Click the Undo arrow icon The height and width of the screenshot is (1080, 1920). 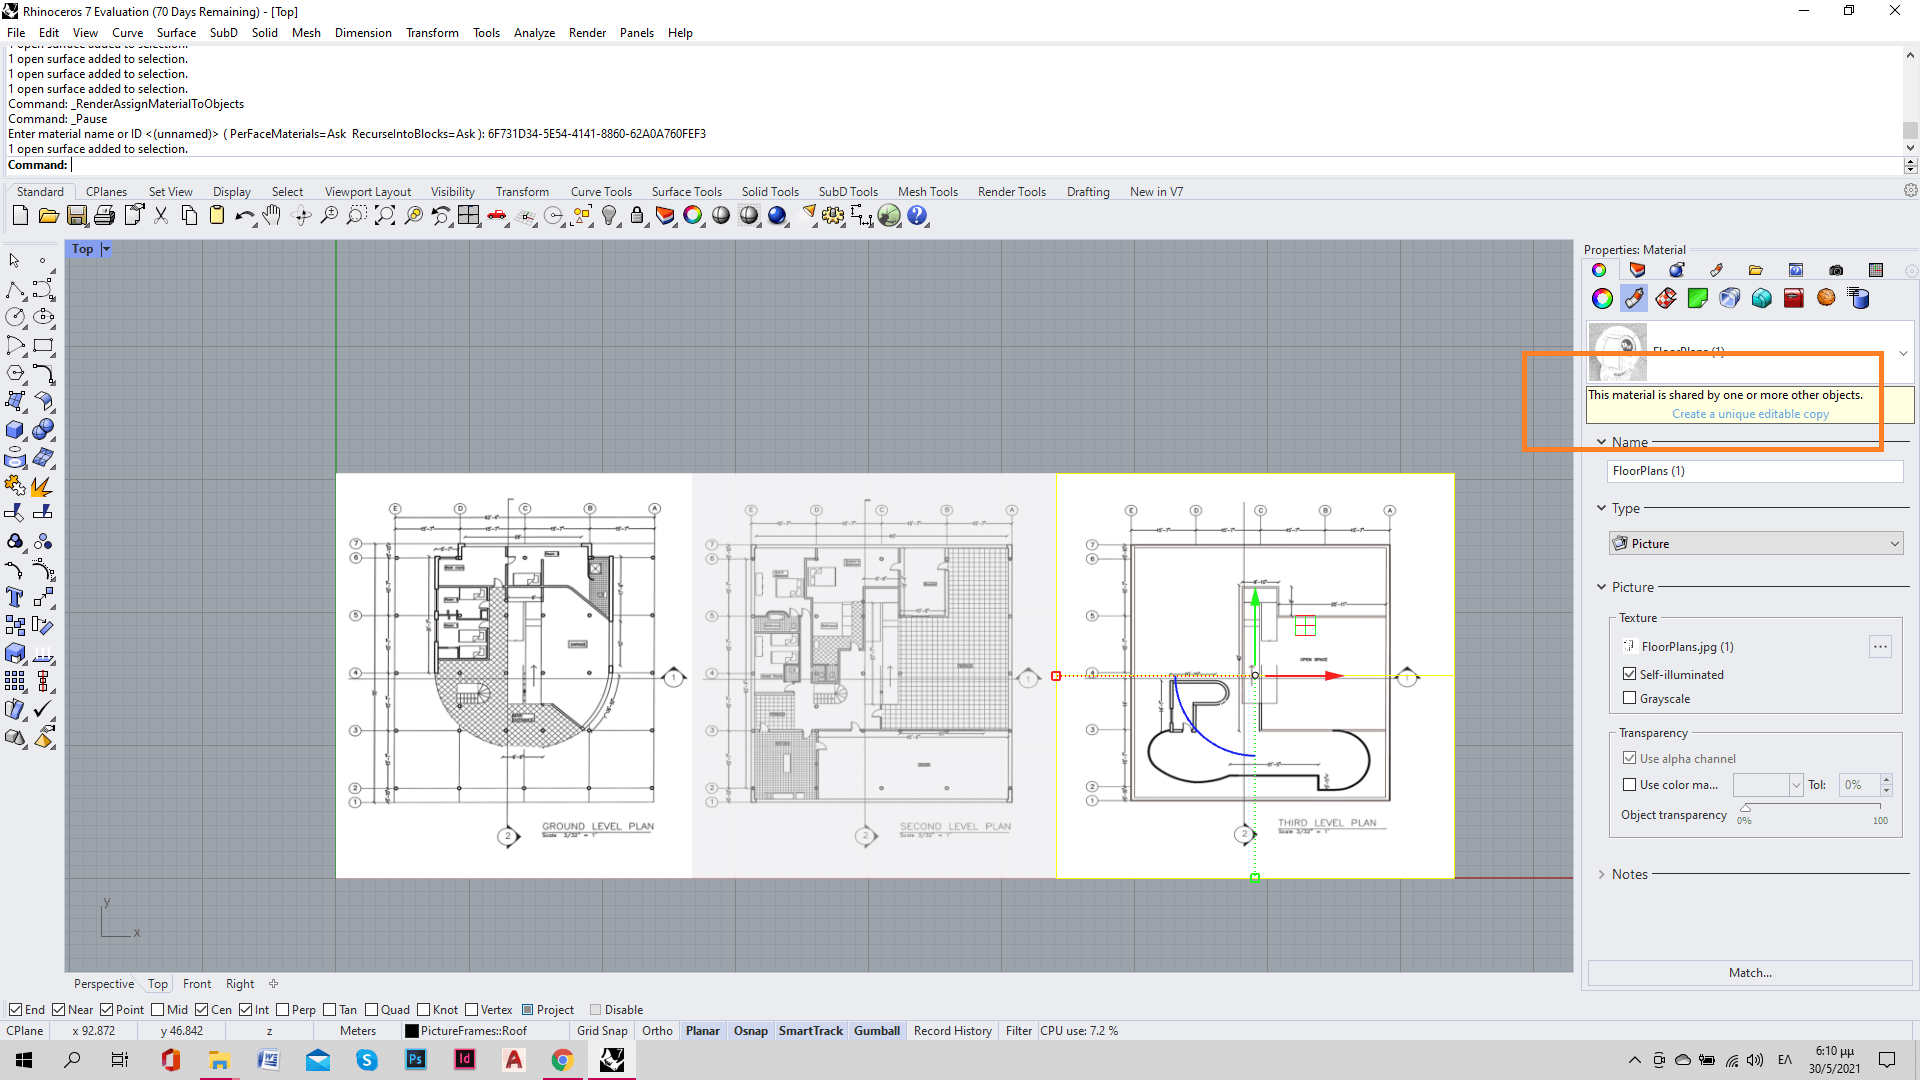tap(244, 215)
